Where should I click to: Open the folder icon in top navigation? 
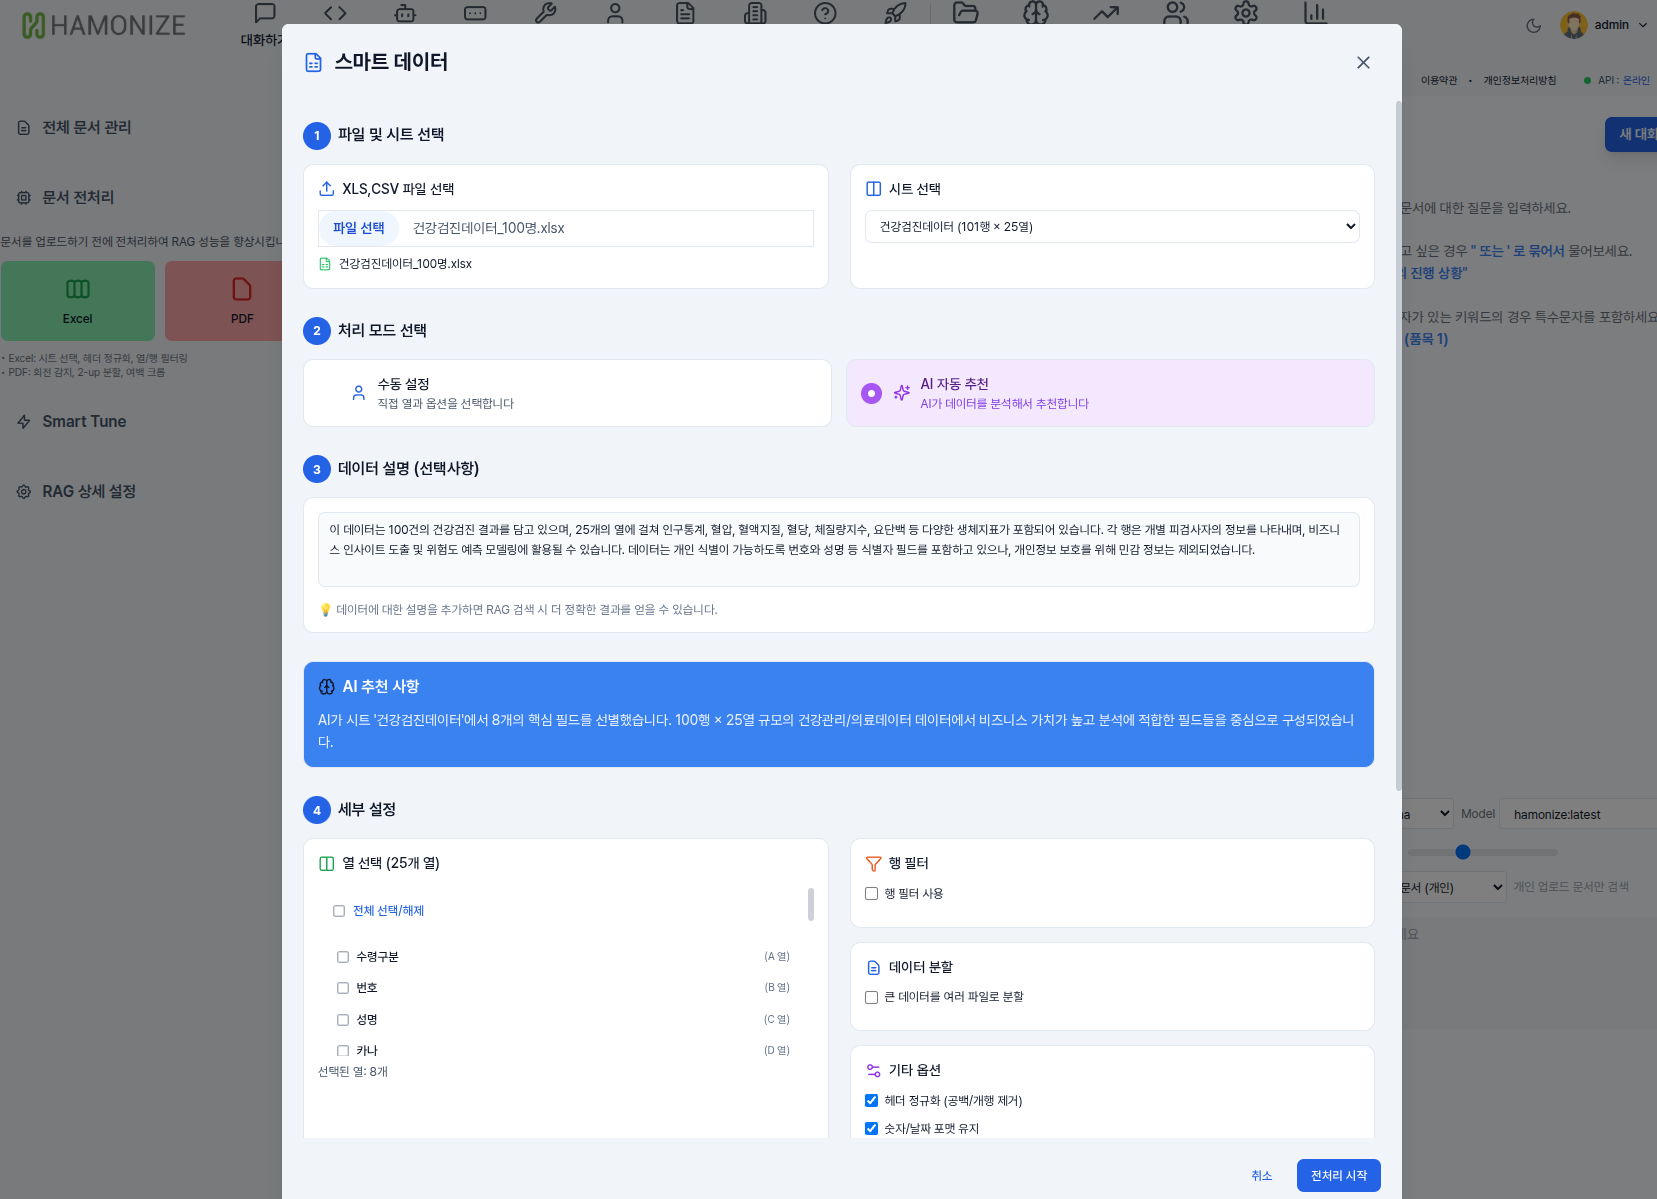point(965,13)
